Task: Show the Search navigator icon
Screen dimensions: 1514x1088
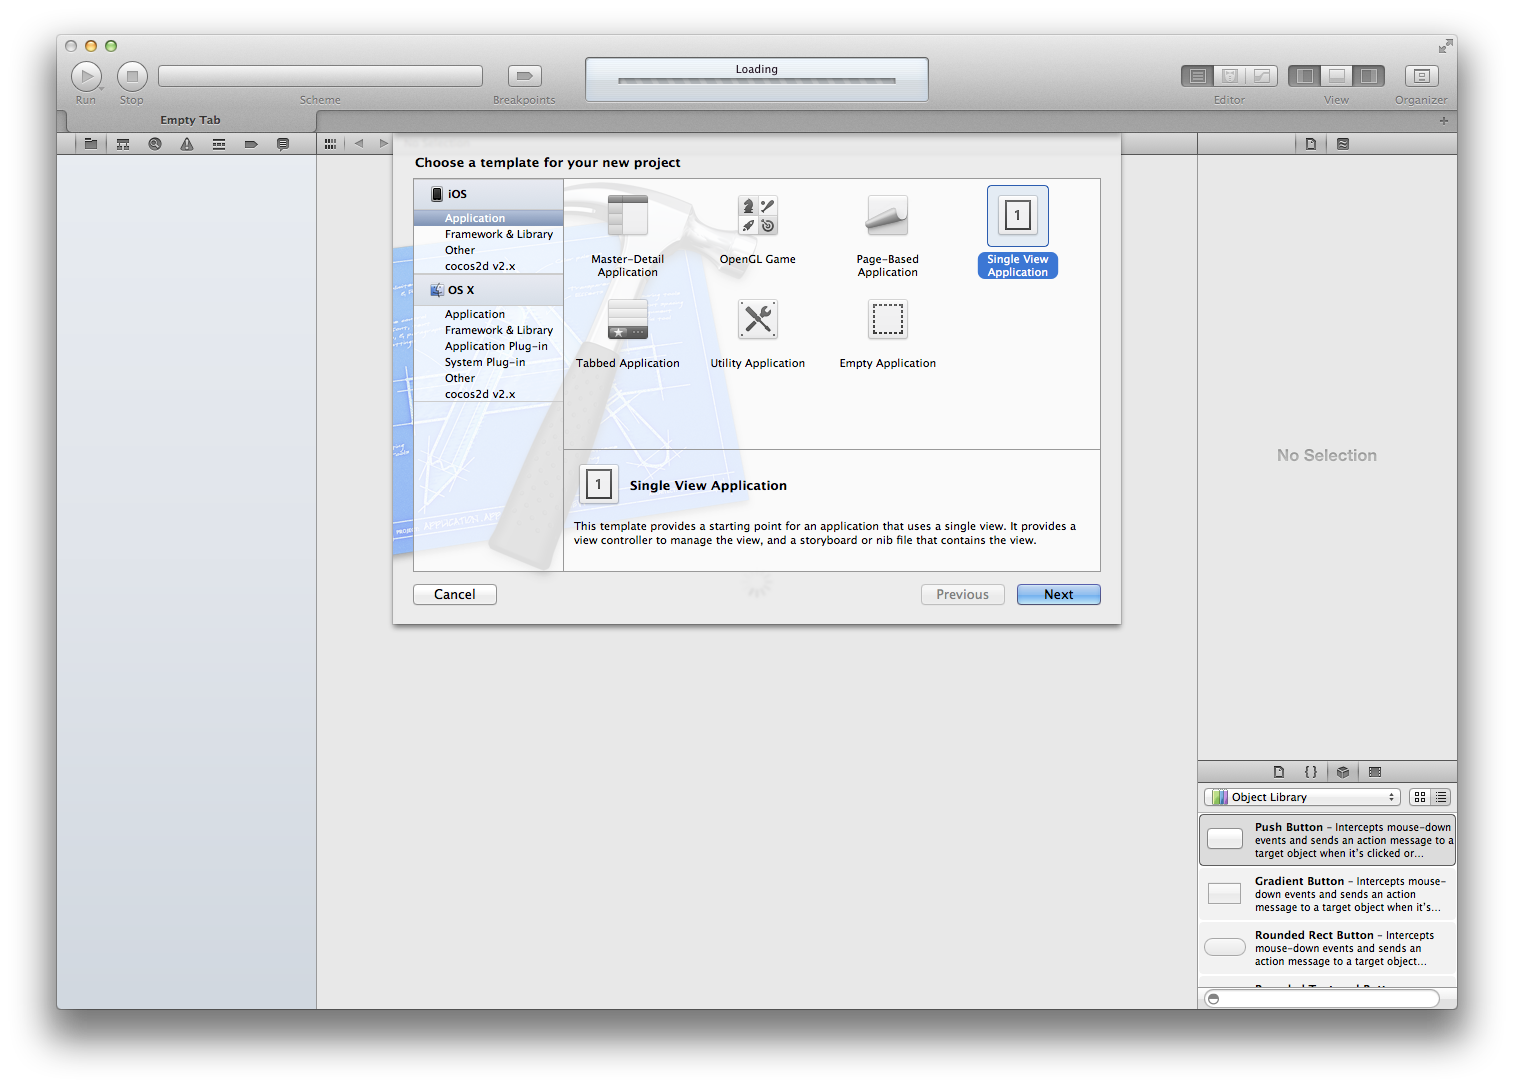Action: (x=155, y=144)
